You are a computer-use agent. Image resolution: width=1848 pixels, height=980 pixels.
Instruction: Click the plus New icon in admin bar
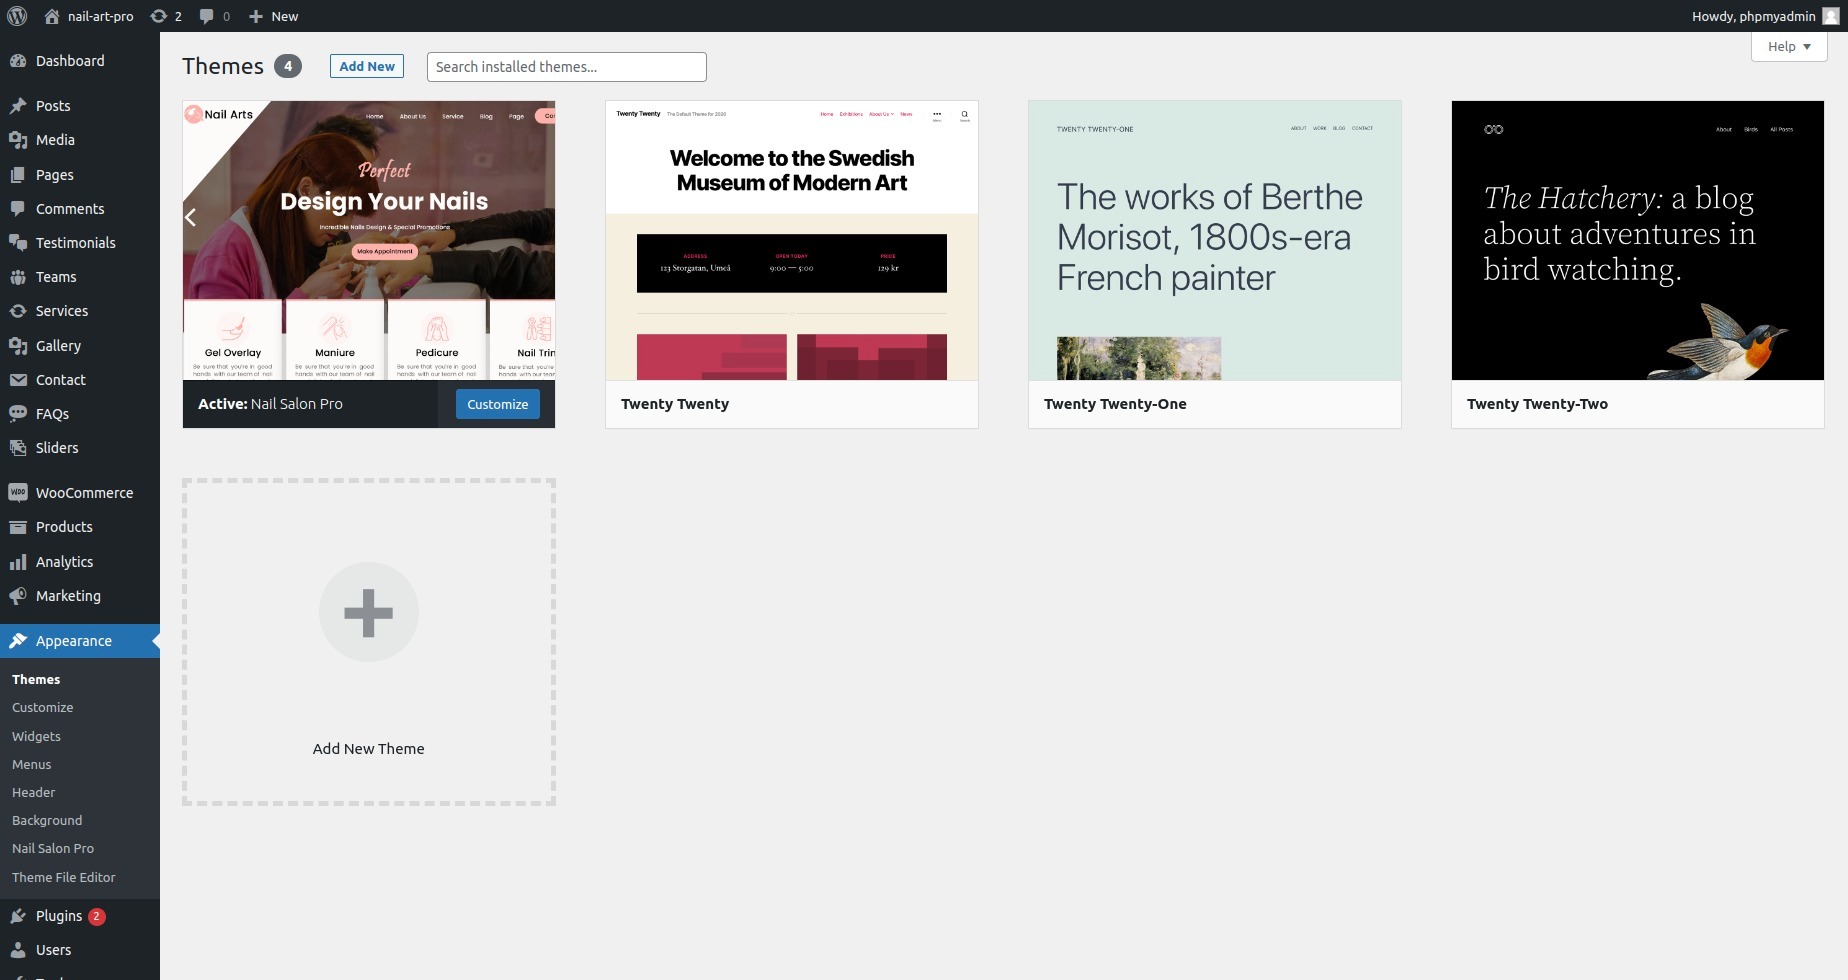(x=256, y=16)
